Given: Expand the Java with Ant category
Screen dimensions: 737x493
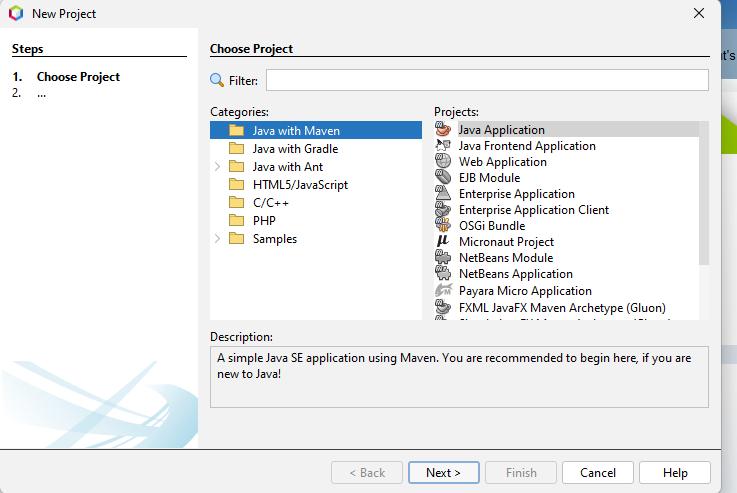Looking at the screenshot, I should tap(217, 166).
